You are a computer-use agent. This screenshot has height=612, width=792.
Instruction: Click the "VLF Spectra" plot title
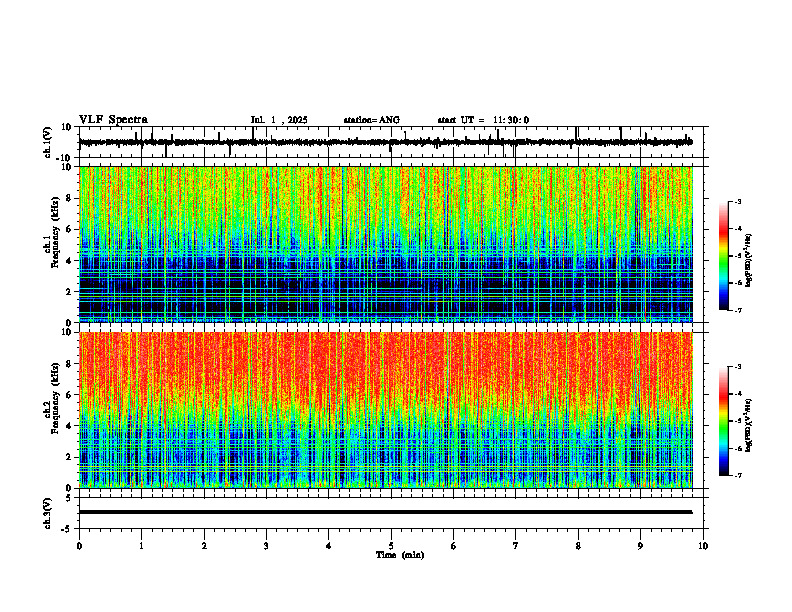click(113, 120)
